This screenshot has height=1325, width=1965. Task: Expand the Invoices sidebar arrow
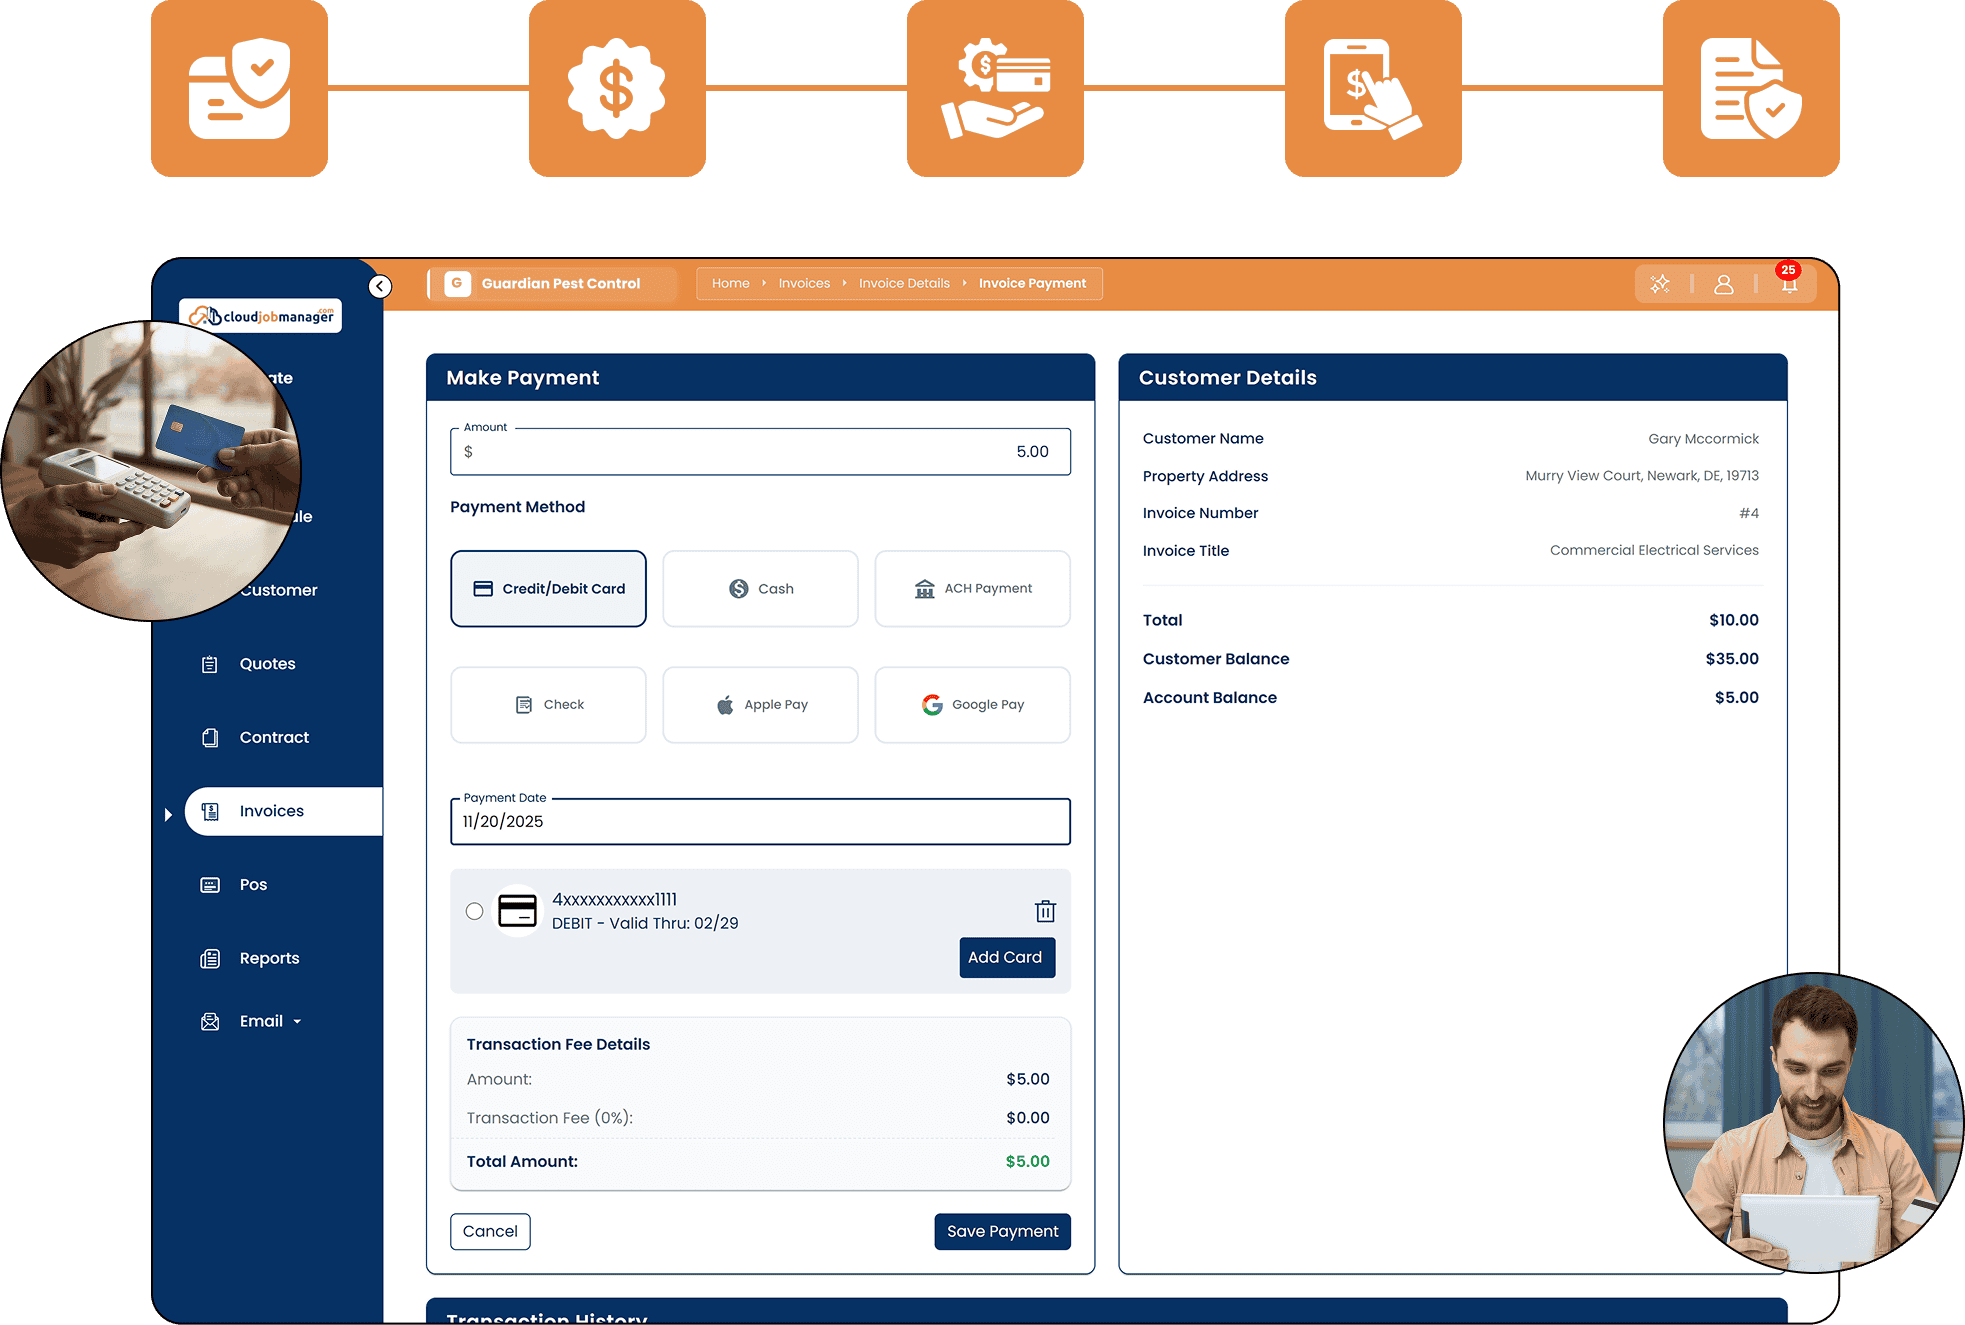click(x=168, y=815)
